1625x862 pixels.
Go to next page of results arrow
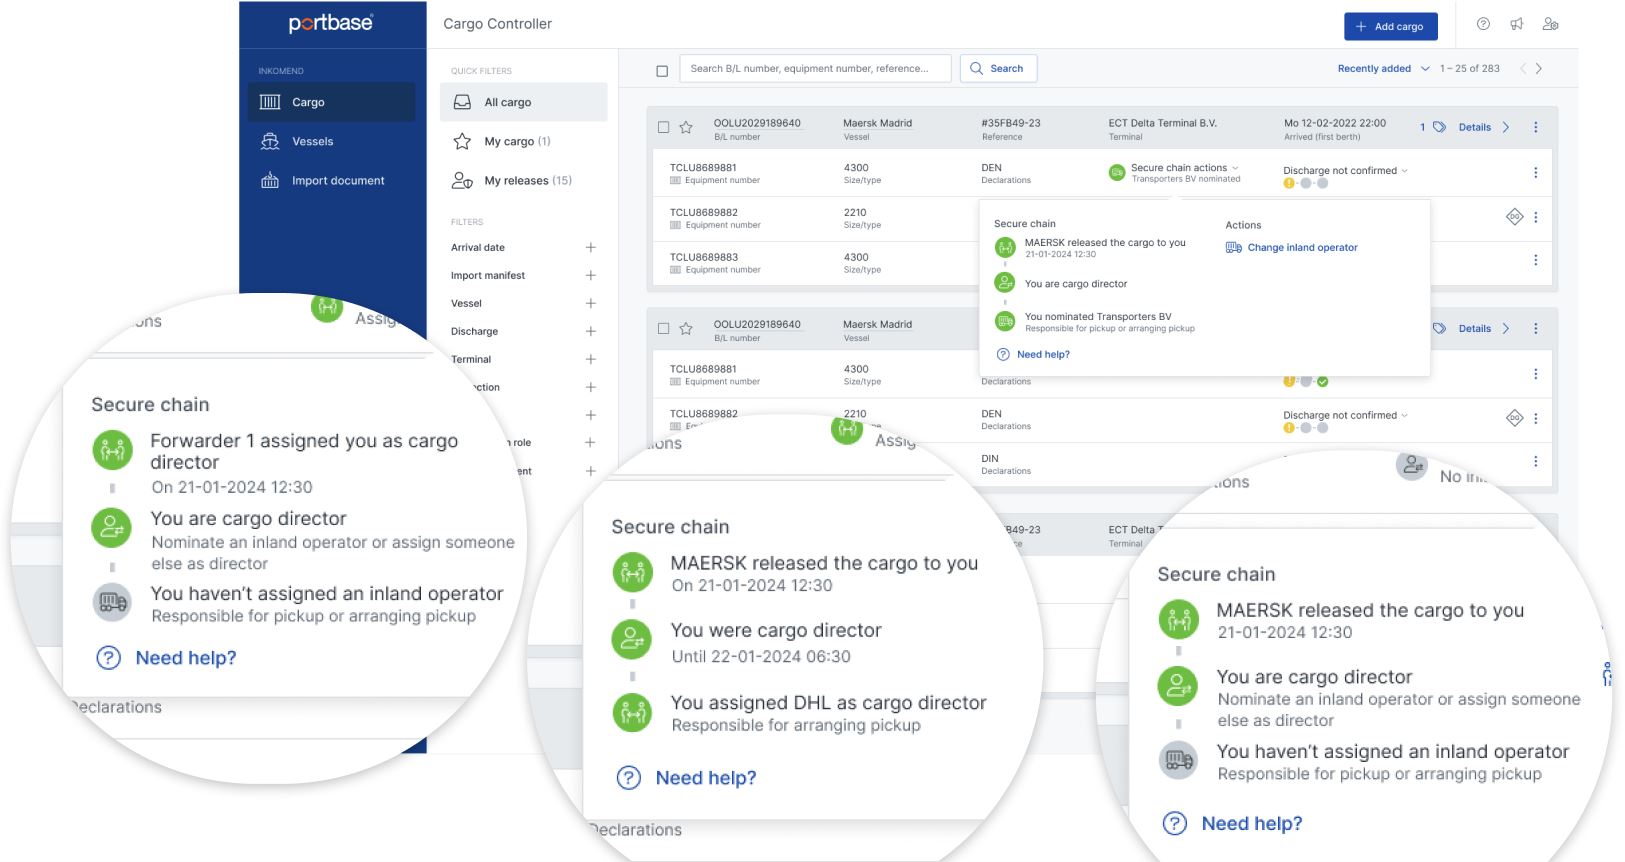click(x=1539, y=69)
